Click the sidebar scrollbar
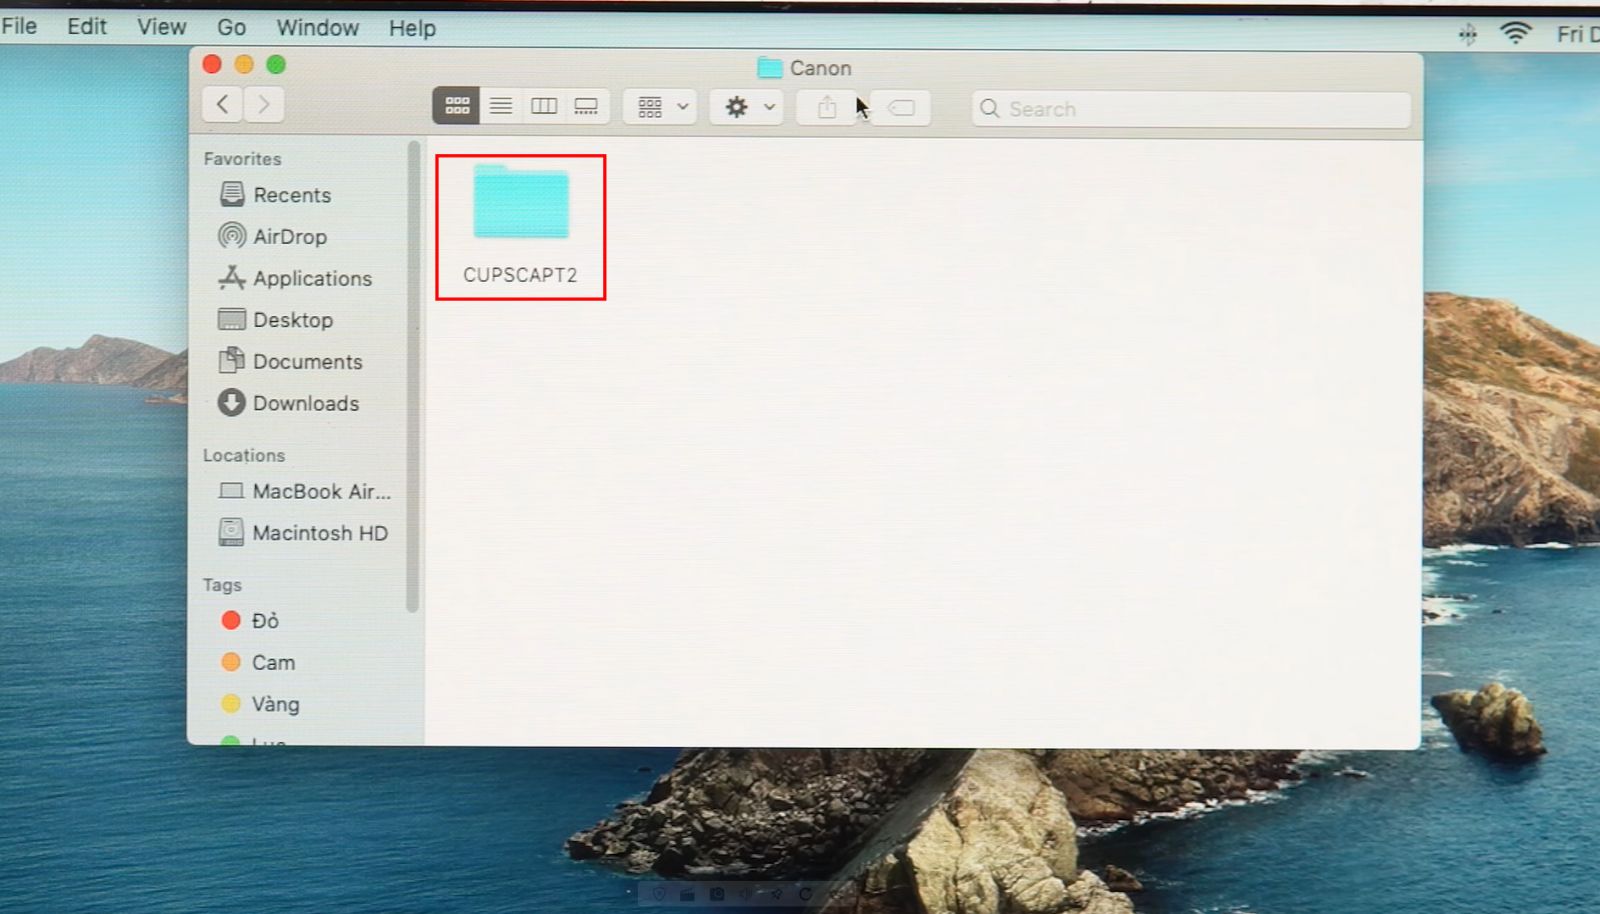 click(412, 376)
